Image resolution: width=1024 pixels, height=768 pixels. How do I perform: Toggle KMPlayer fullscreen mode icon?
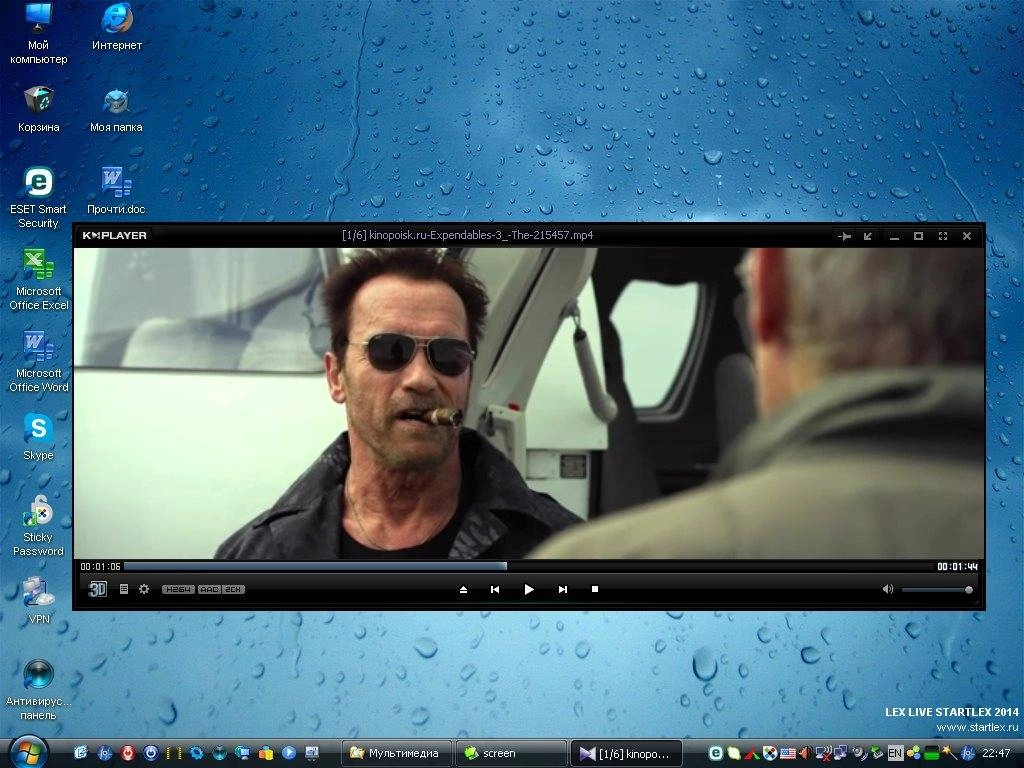point(942,236)
